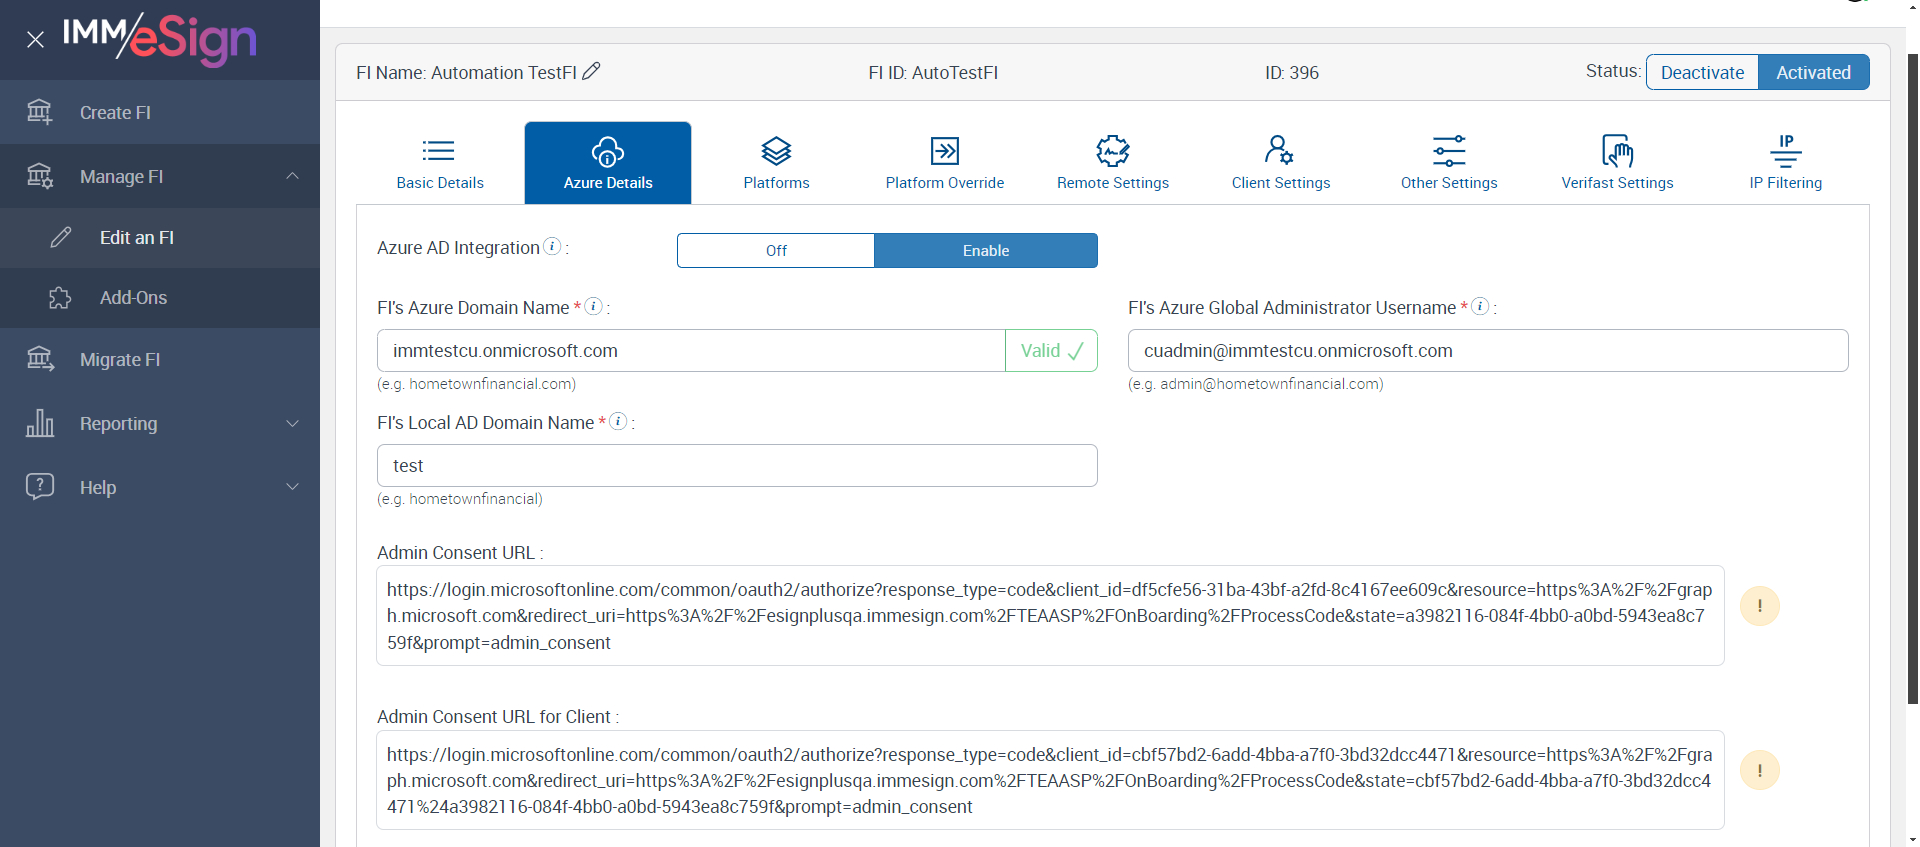
Task: Expand the Reporting menu chevron
Action: 293,423
